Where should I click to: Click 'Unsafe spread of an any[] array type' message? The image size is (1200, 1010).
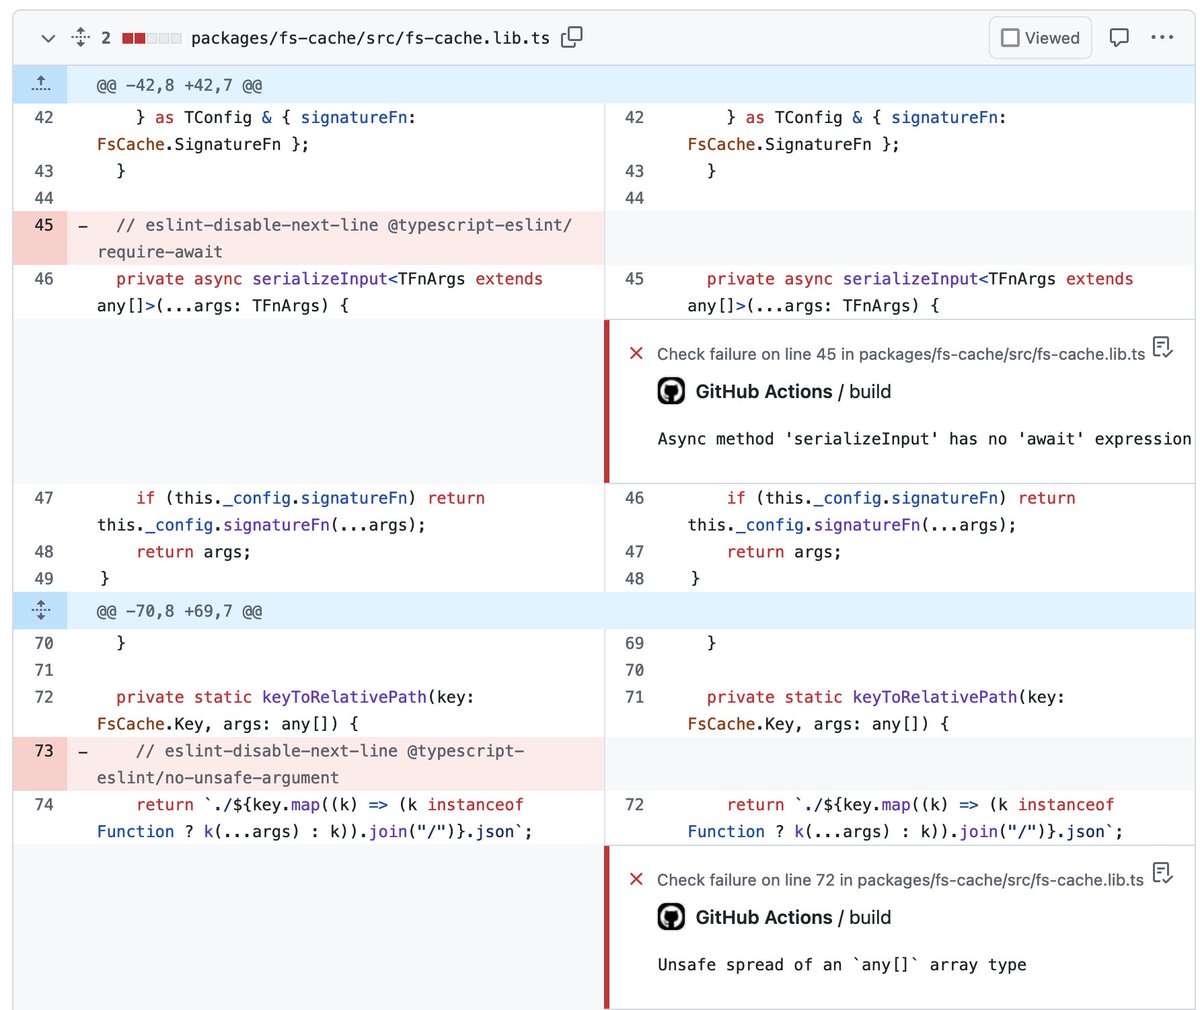coord(842,965)
